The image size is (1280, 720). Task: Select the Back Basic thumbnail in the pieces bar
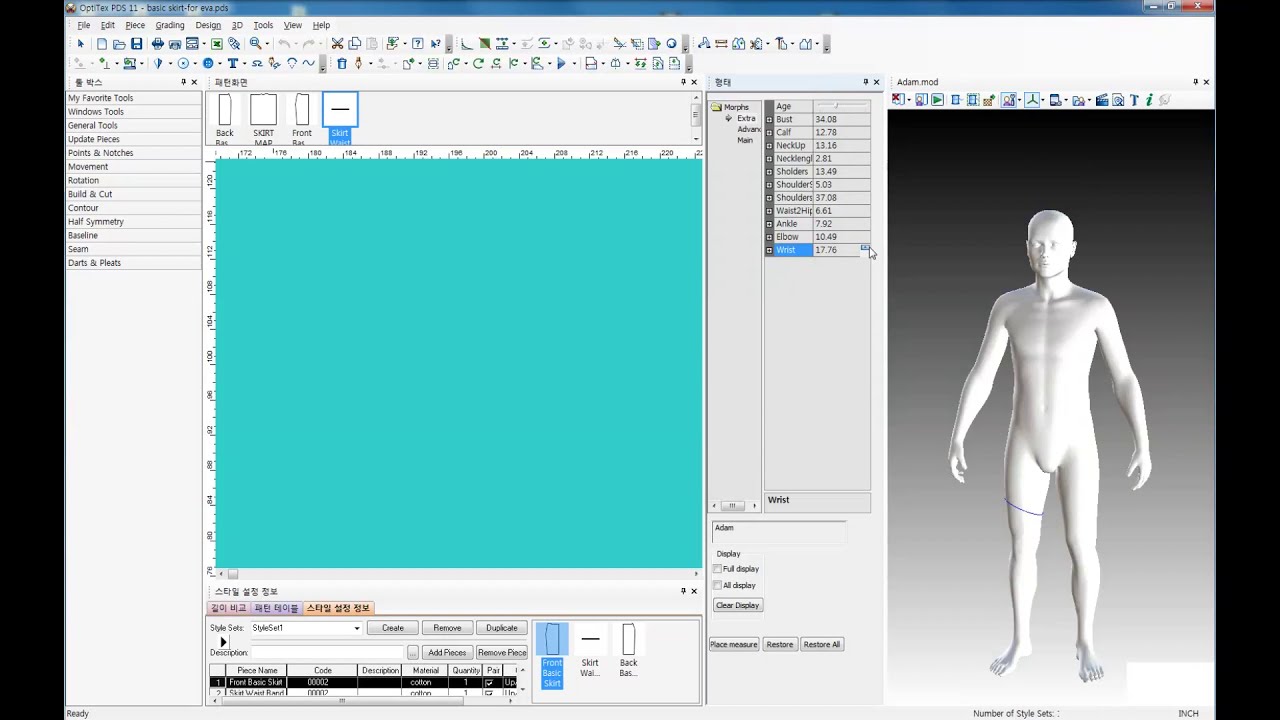225,119
